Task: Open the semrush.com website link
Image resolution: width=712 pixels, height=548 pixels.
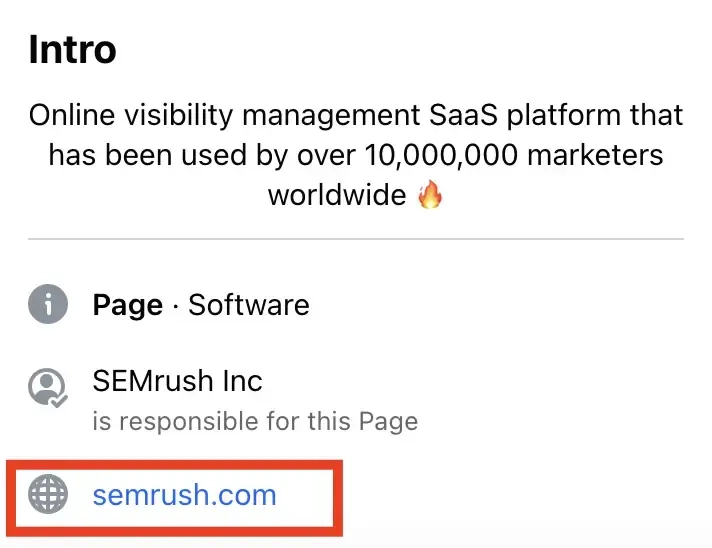Action: 184,494
